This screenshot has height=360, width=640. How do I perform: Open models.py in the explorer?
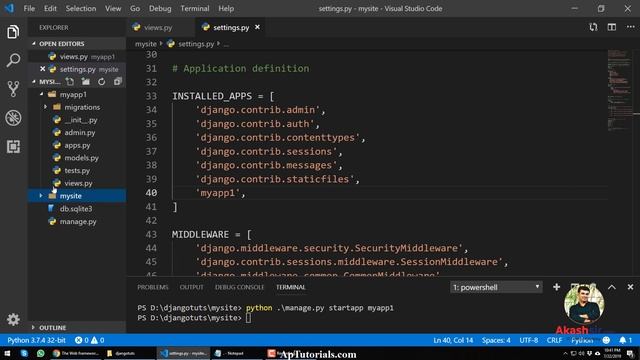coord(81,158)
